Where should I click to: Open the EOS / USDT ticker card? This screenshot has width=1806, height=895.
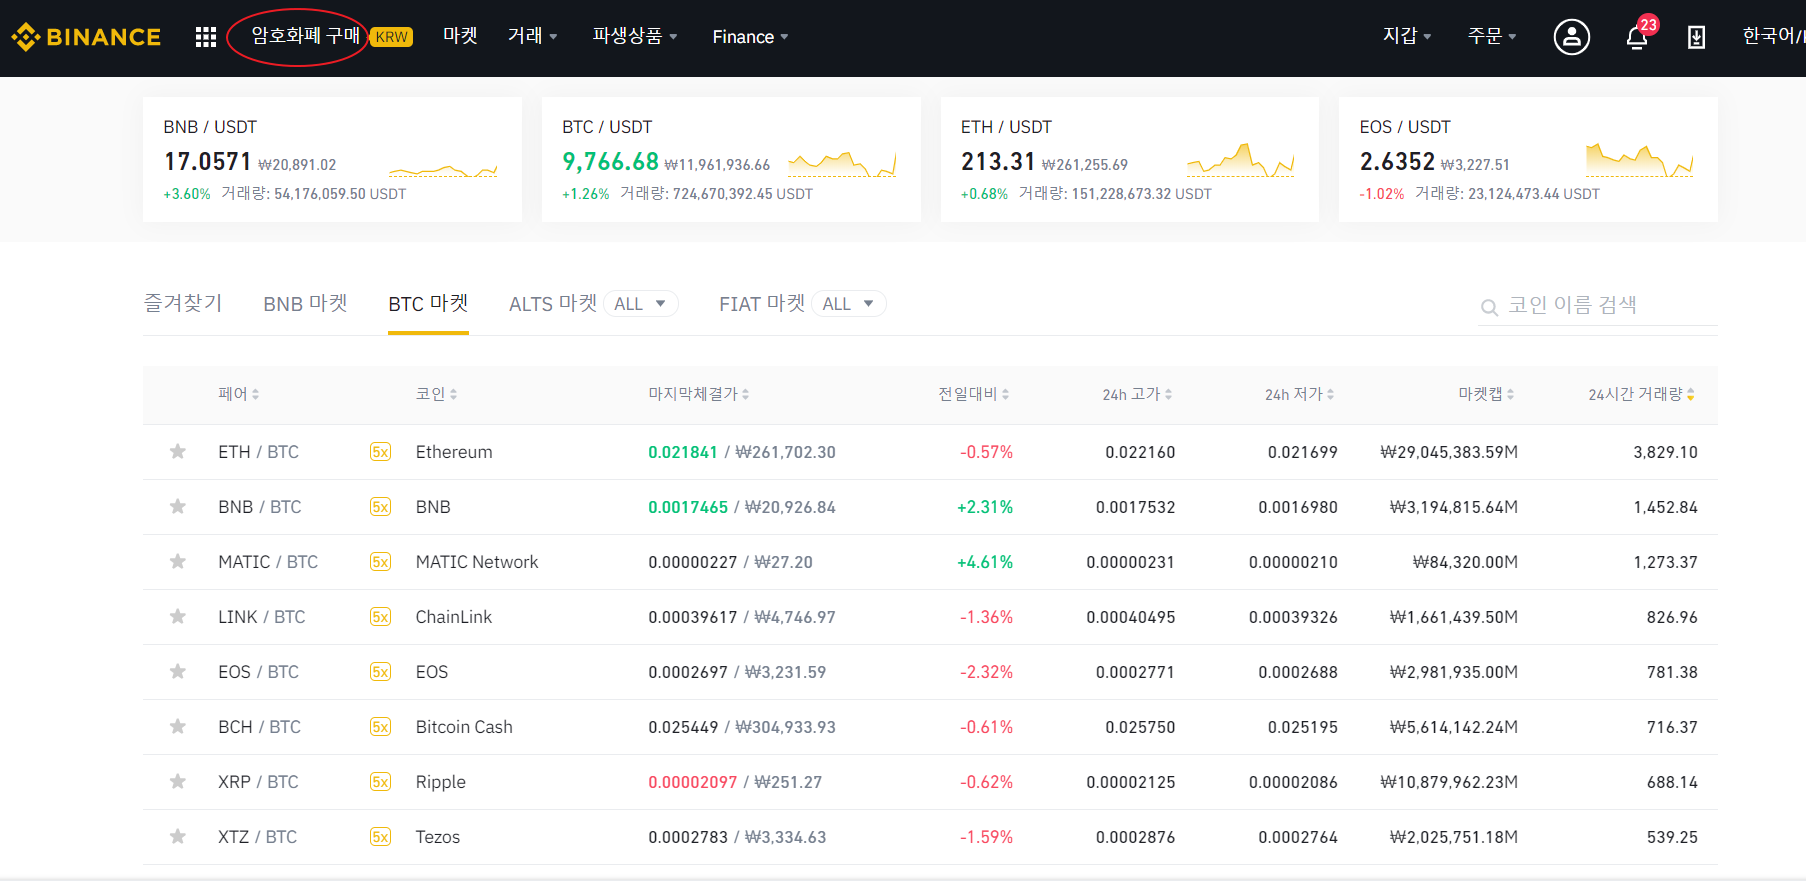[x=1528, y=159]
